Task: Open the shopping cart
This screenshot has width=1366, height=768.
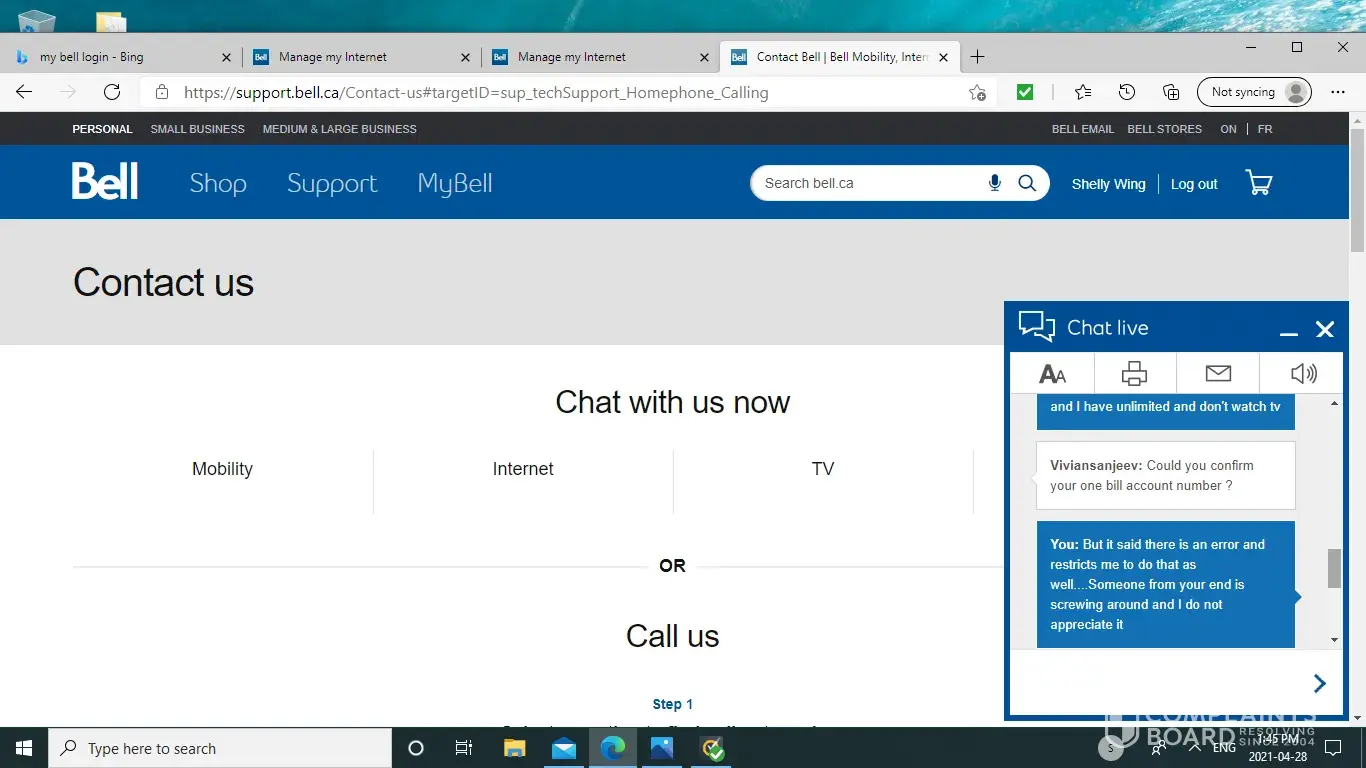Action: (1258, 183)
